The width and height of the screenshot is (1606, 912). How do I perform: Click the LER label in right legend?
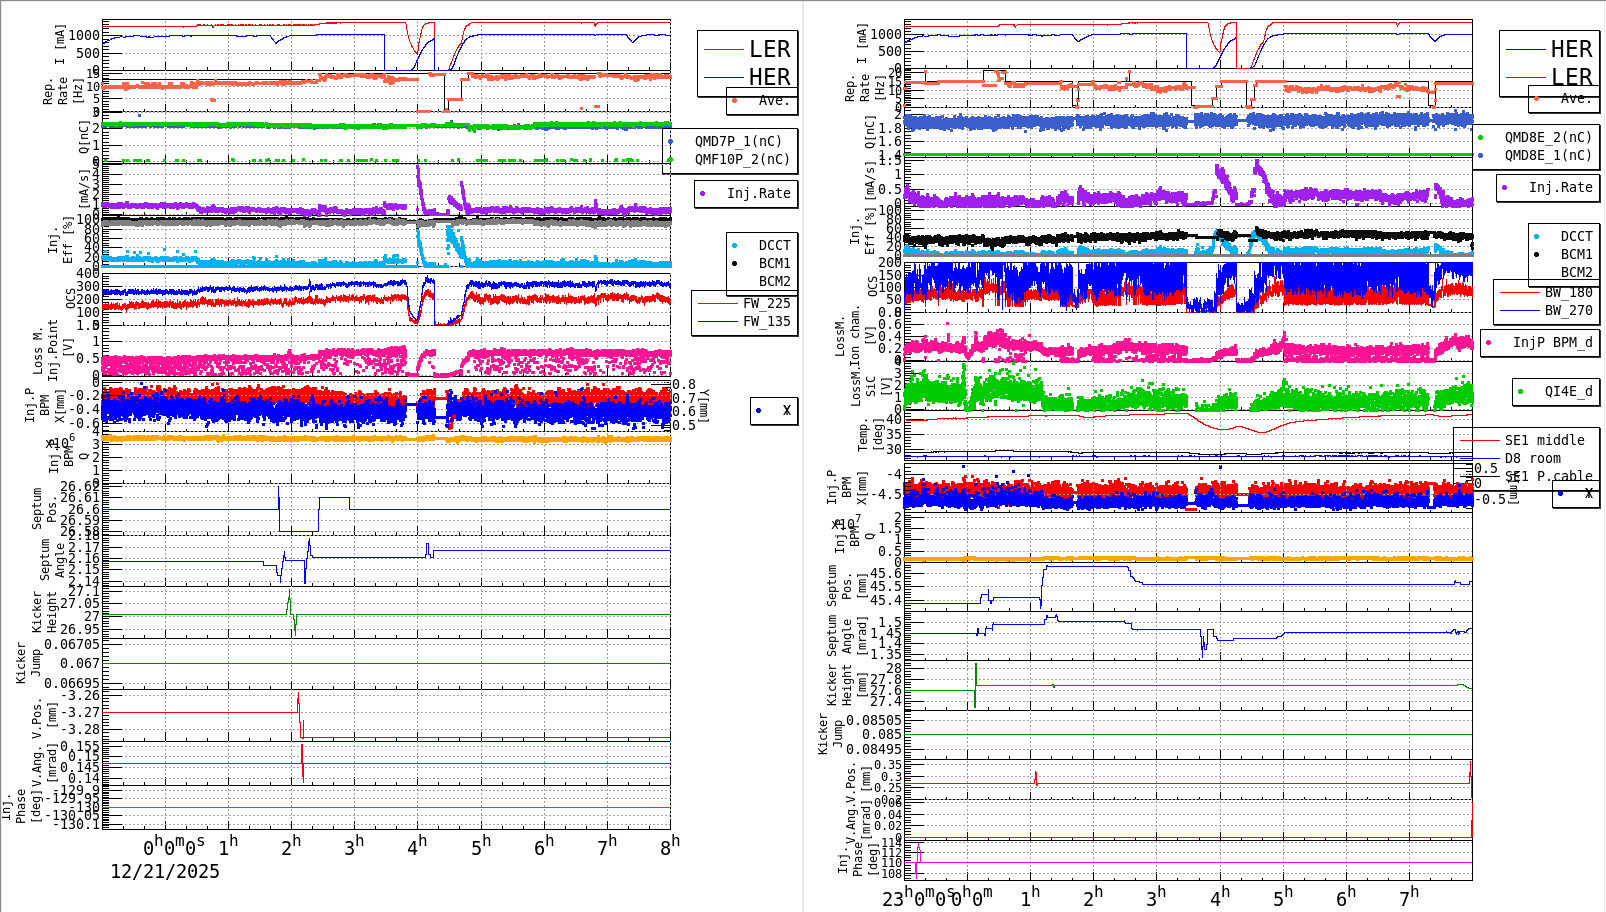pyautogui.click(x=1572, y=76)
